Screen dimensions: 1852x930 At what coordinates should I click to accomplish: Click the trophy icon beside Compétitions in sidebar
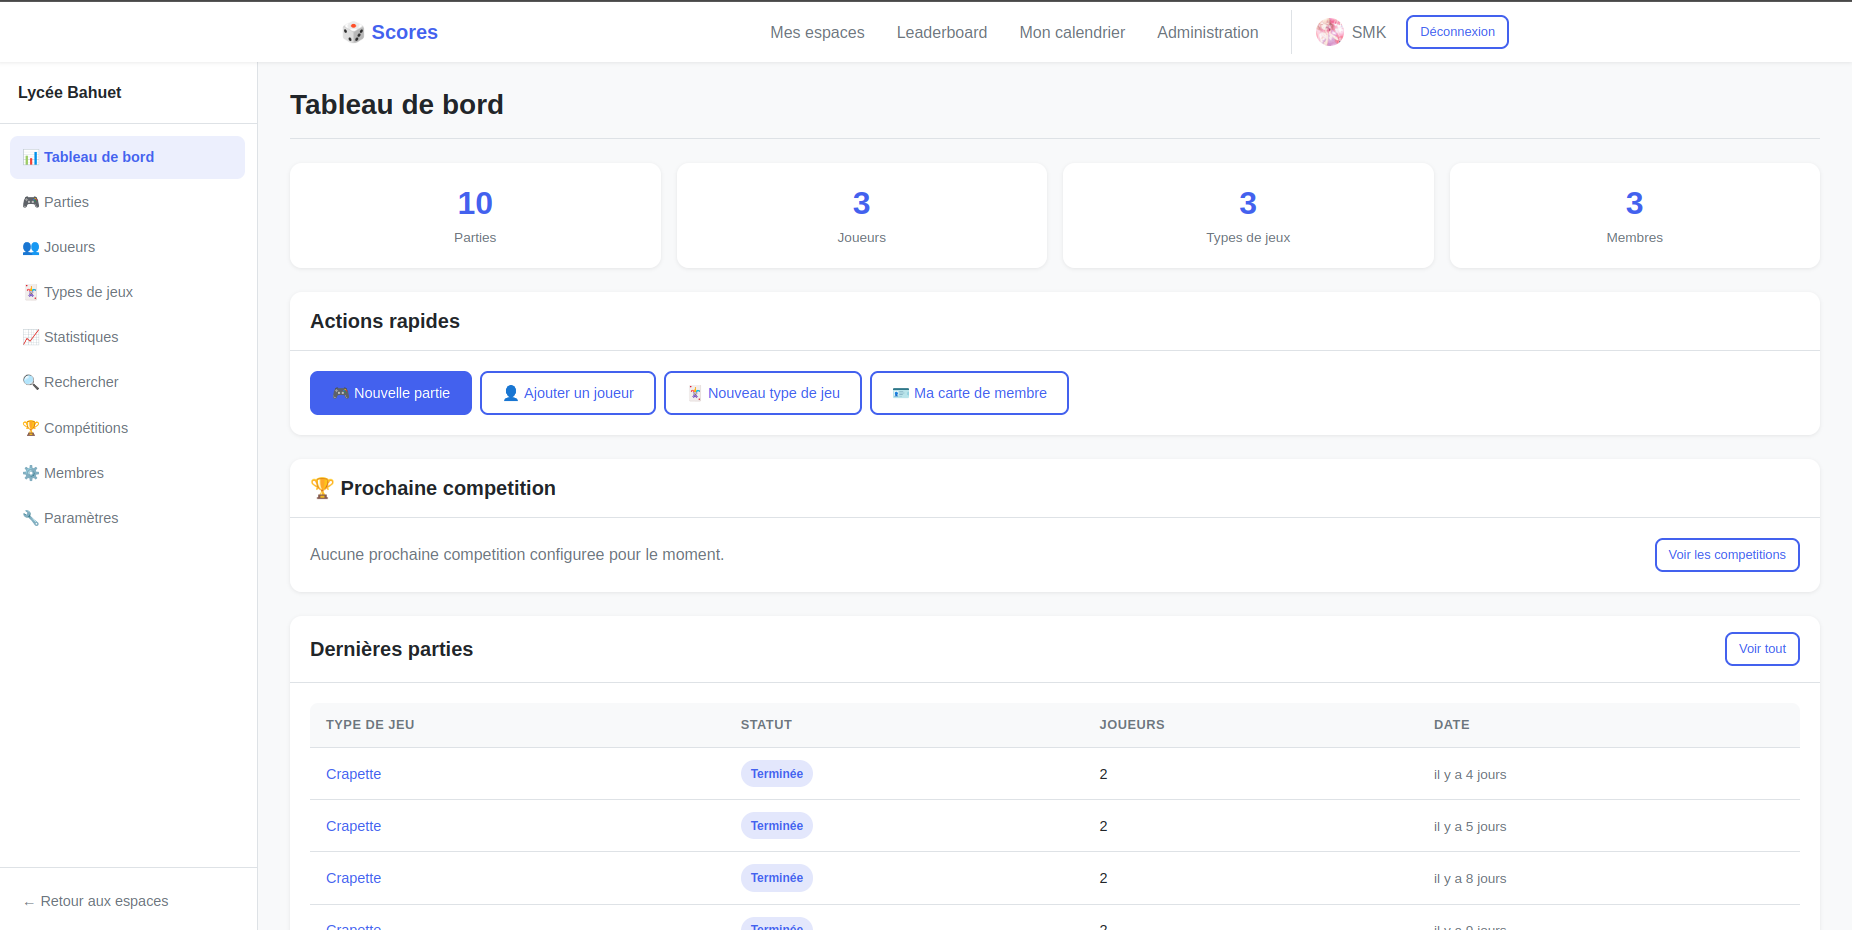(31, 428)
